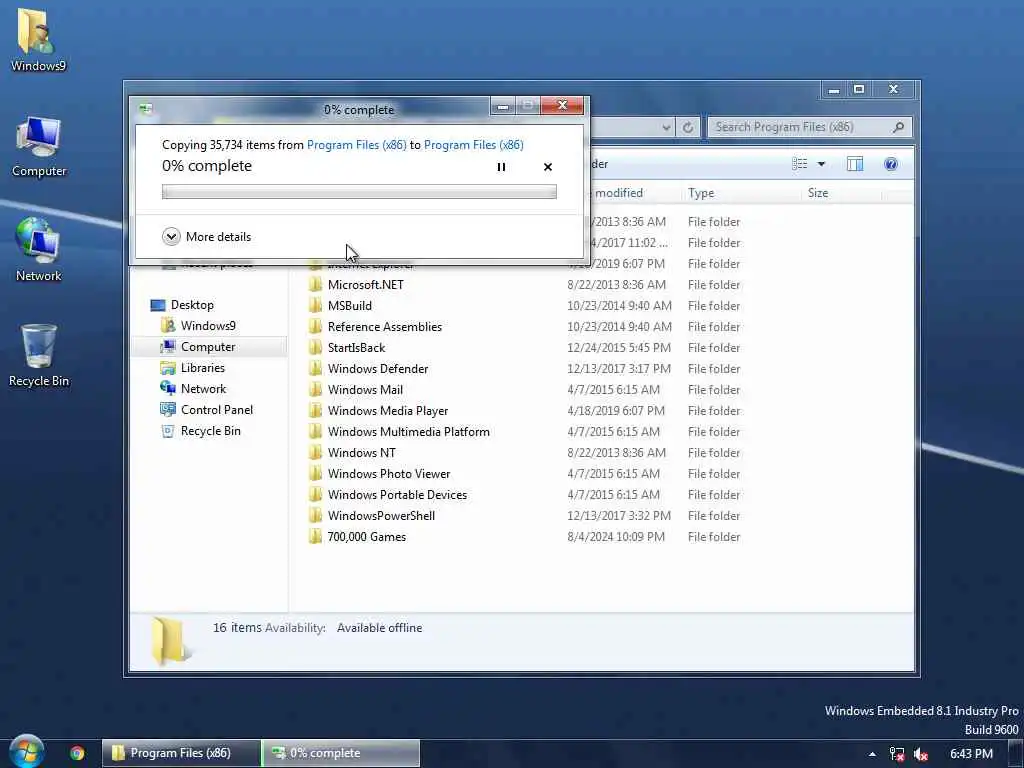Sort by the Type column header
1024x768 pixels.
[x=741, y=193]
